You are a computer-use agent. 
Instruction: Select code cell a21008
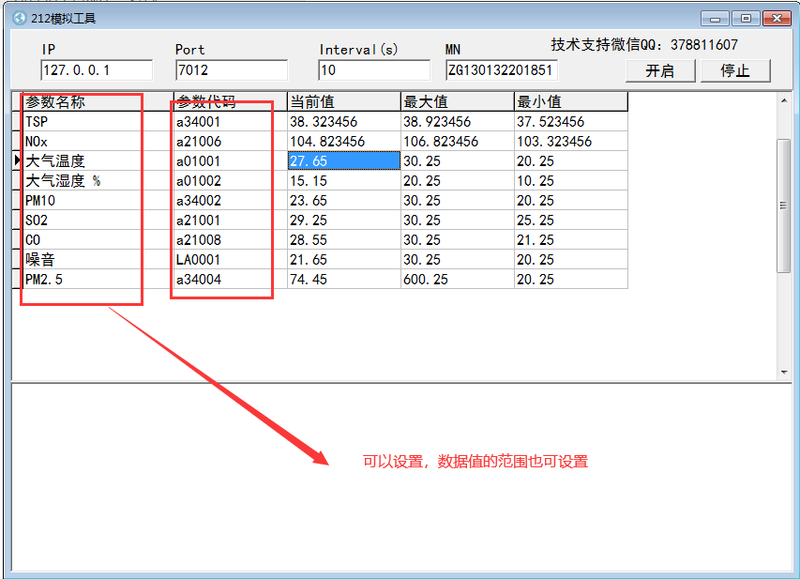[x=230, y=240]
